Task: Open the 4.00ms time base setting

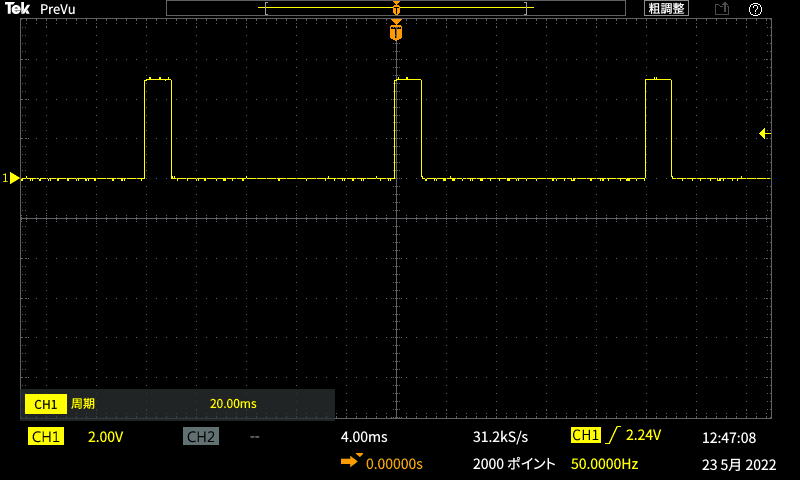Action: [x=363, y=437]
